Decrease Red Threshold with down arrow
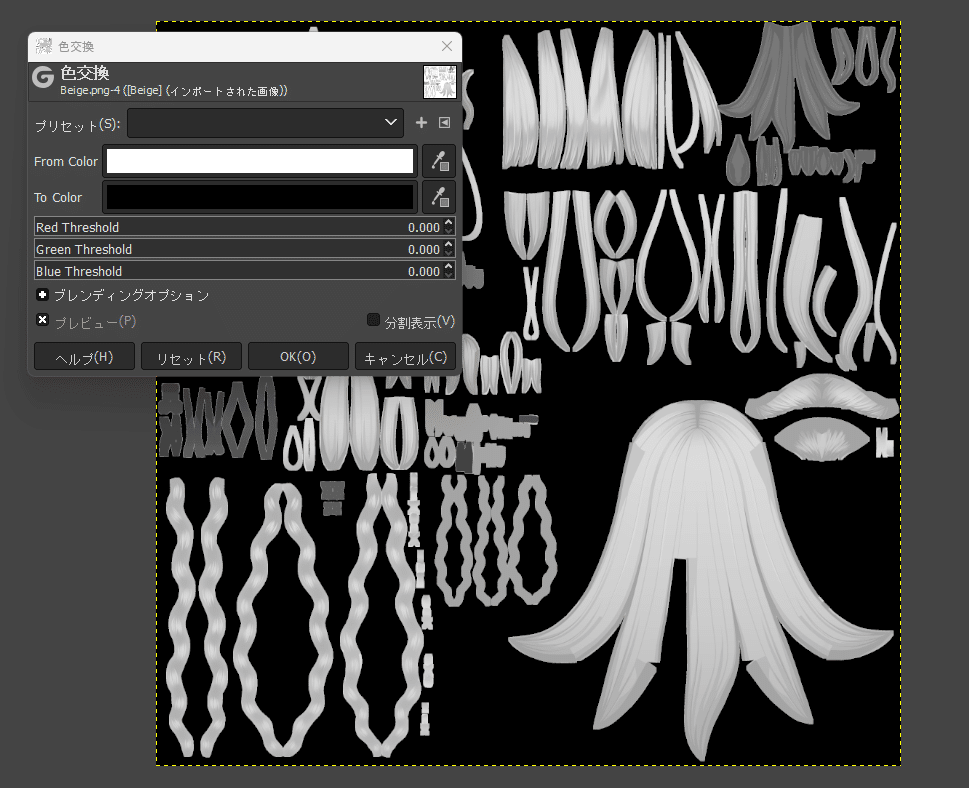969x788 pixels. click(449, 231)
